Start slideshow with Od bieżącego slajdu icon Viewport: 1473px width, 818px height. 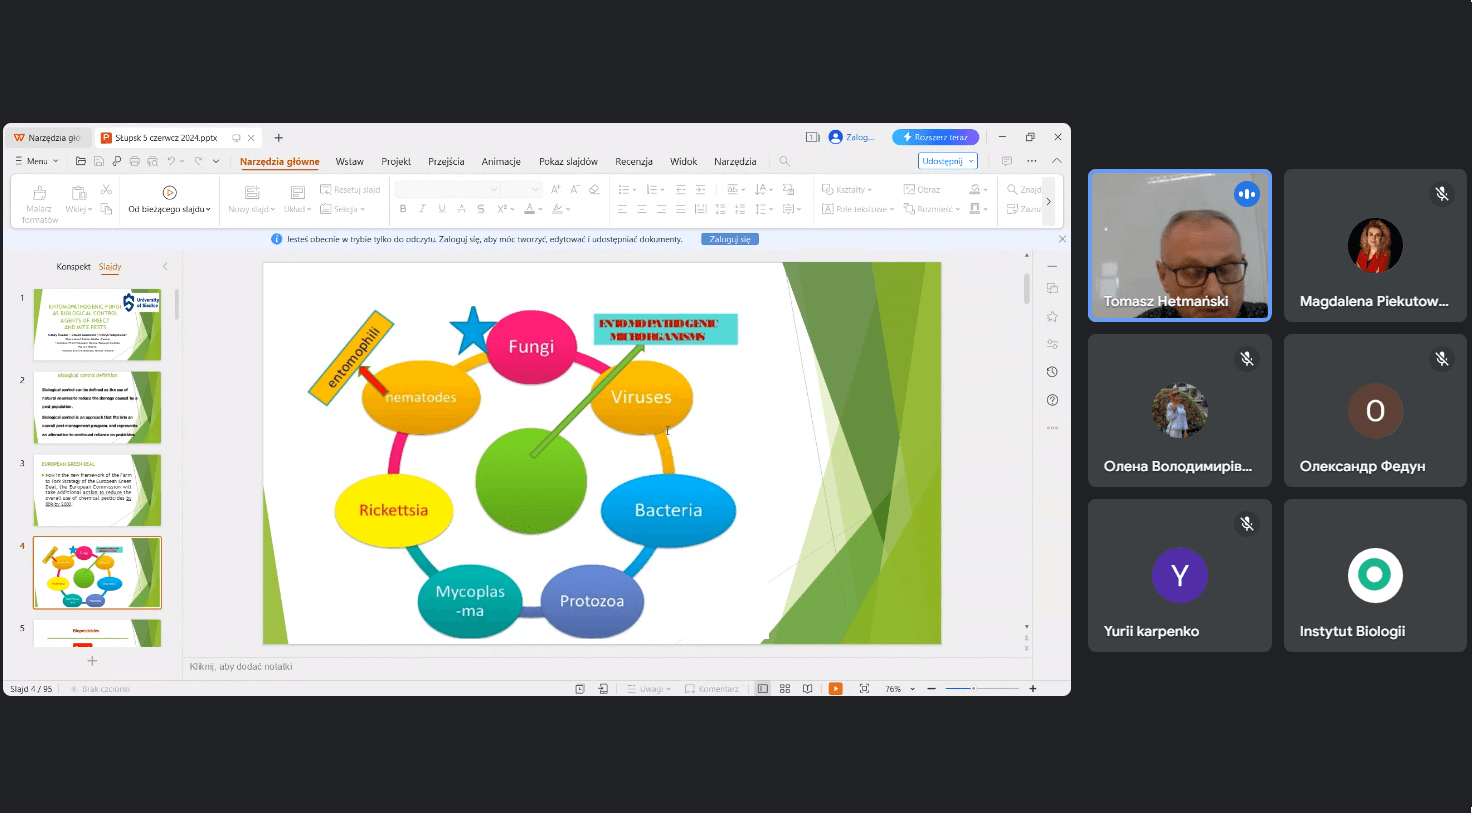coord(169,192)
